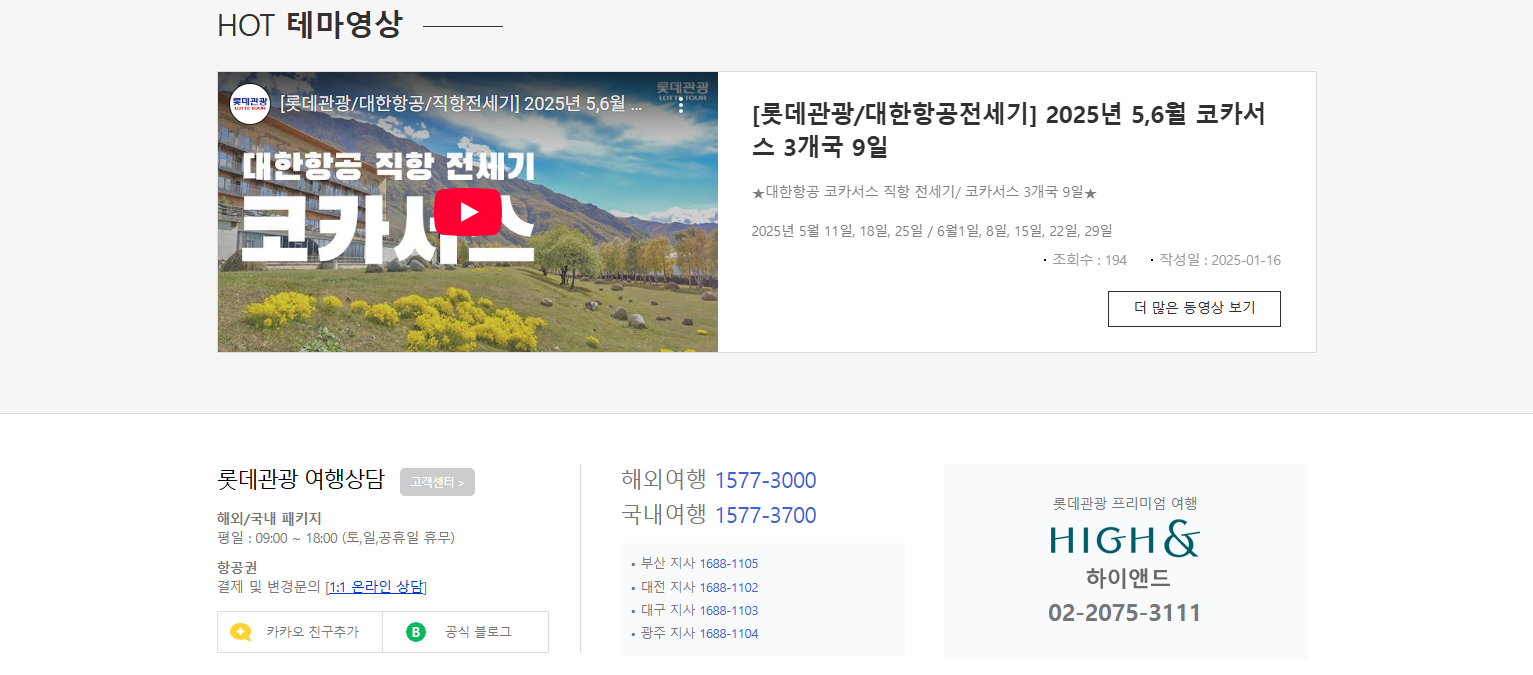Click the 02-2075-3111 하이앤드 phone number
1533x675 pixels.
tap(1125, 613)
